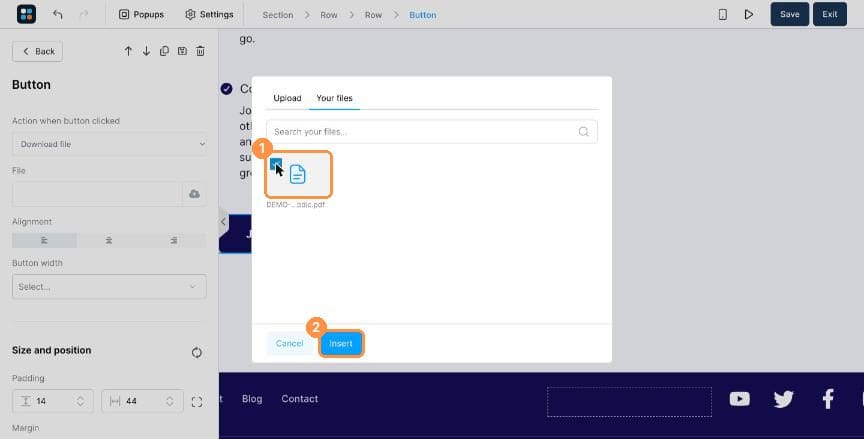Preview the page with play icon
Screen dimensions: 864x439
tap(748, 15)
